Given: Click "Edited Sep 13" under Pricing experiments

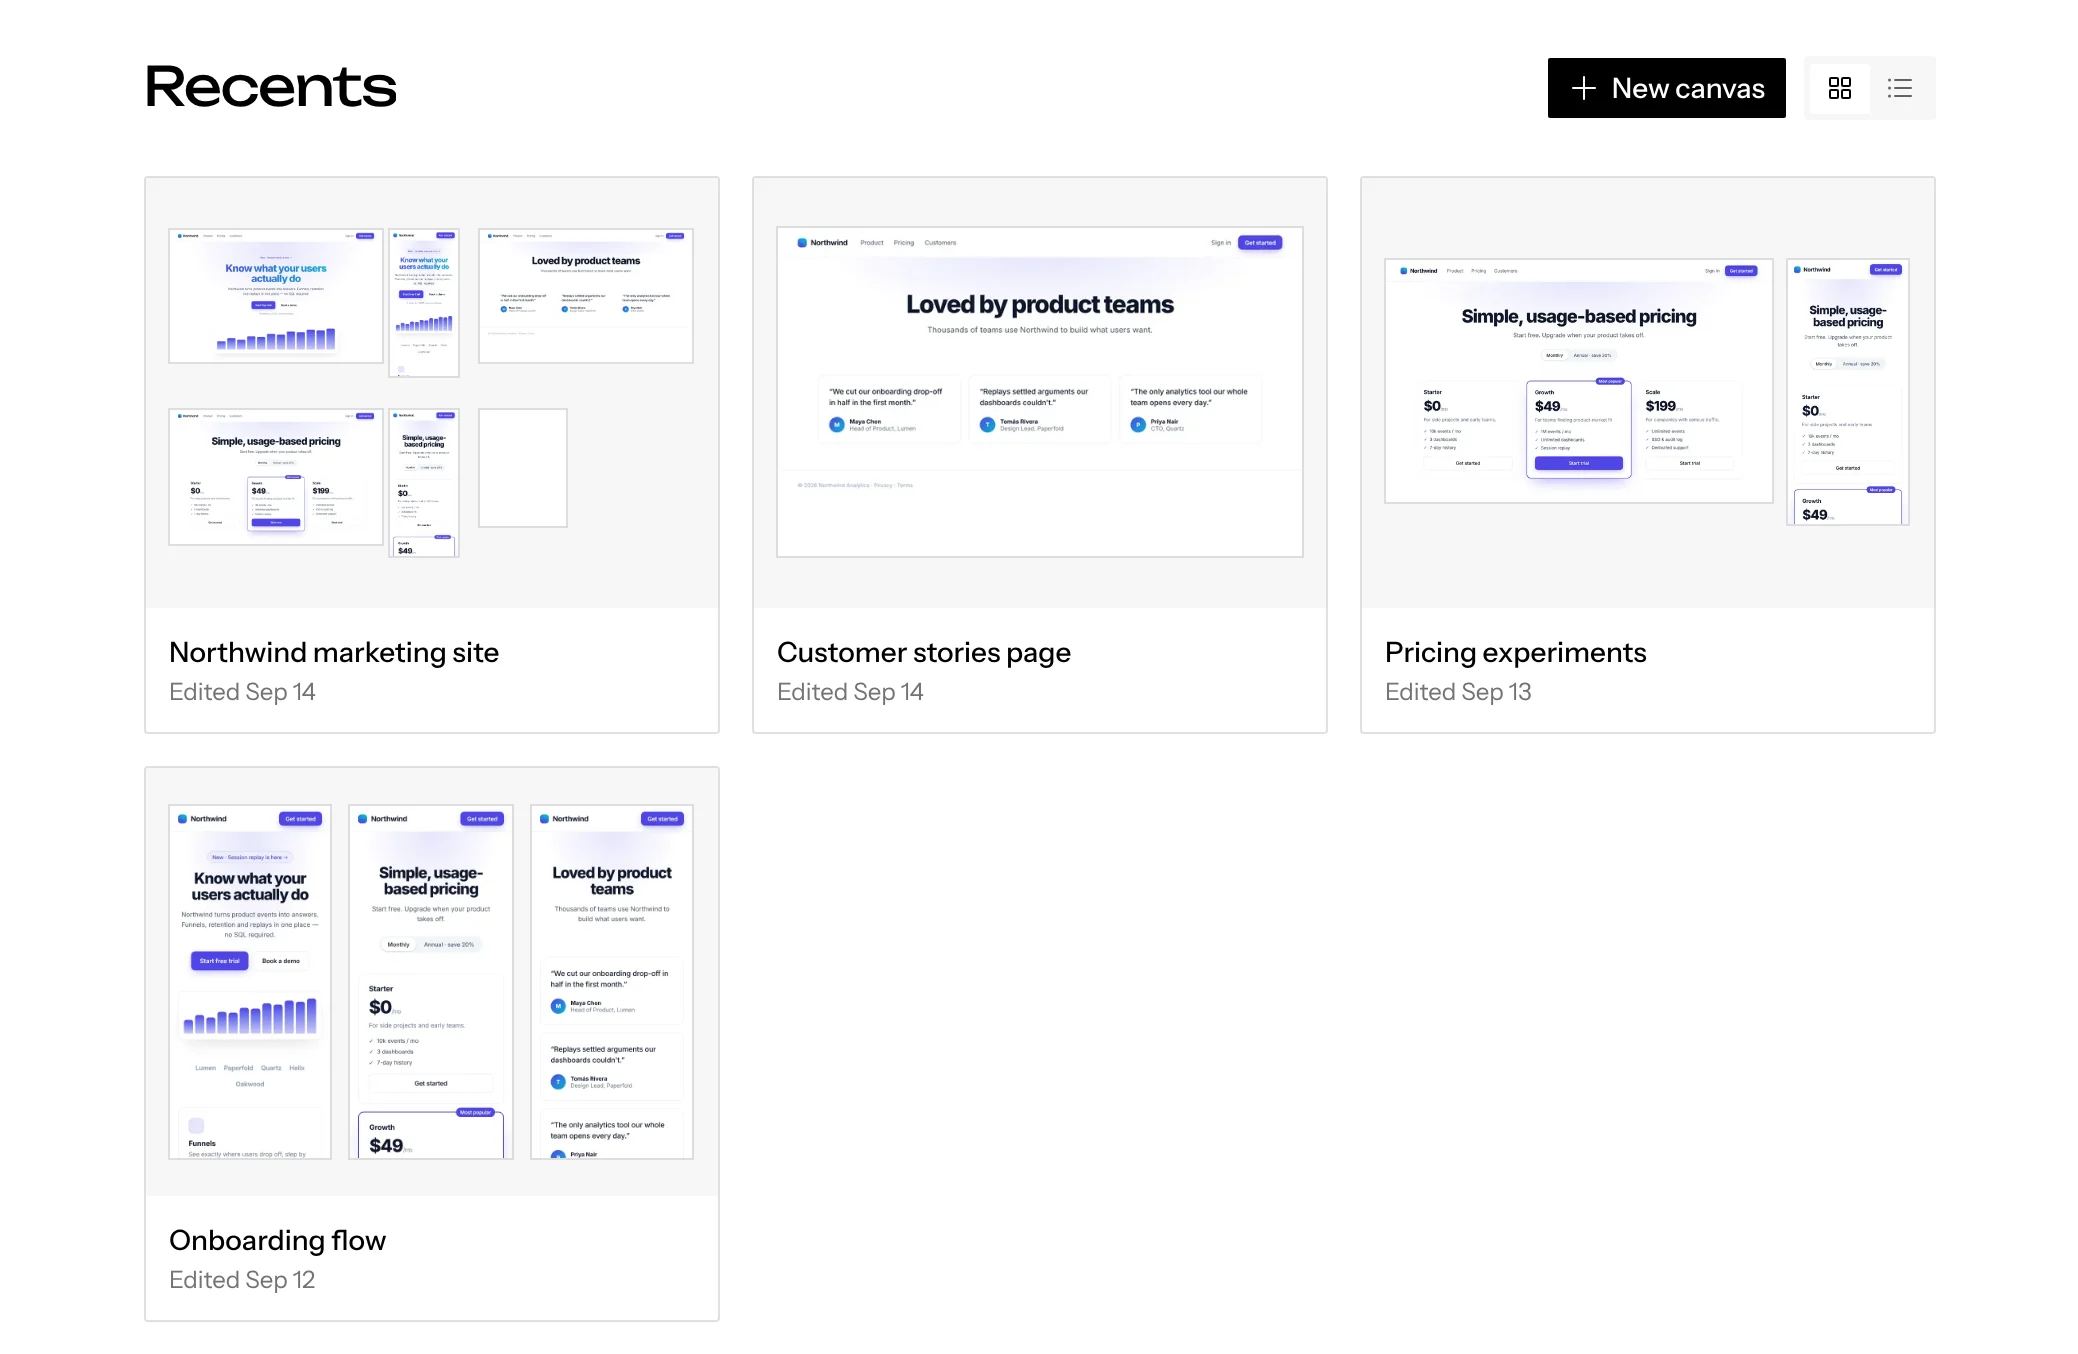Looking at the screenshot, I should point(1458,692).
